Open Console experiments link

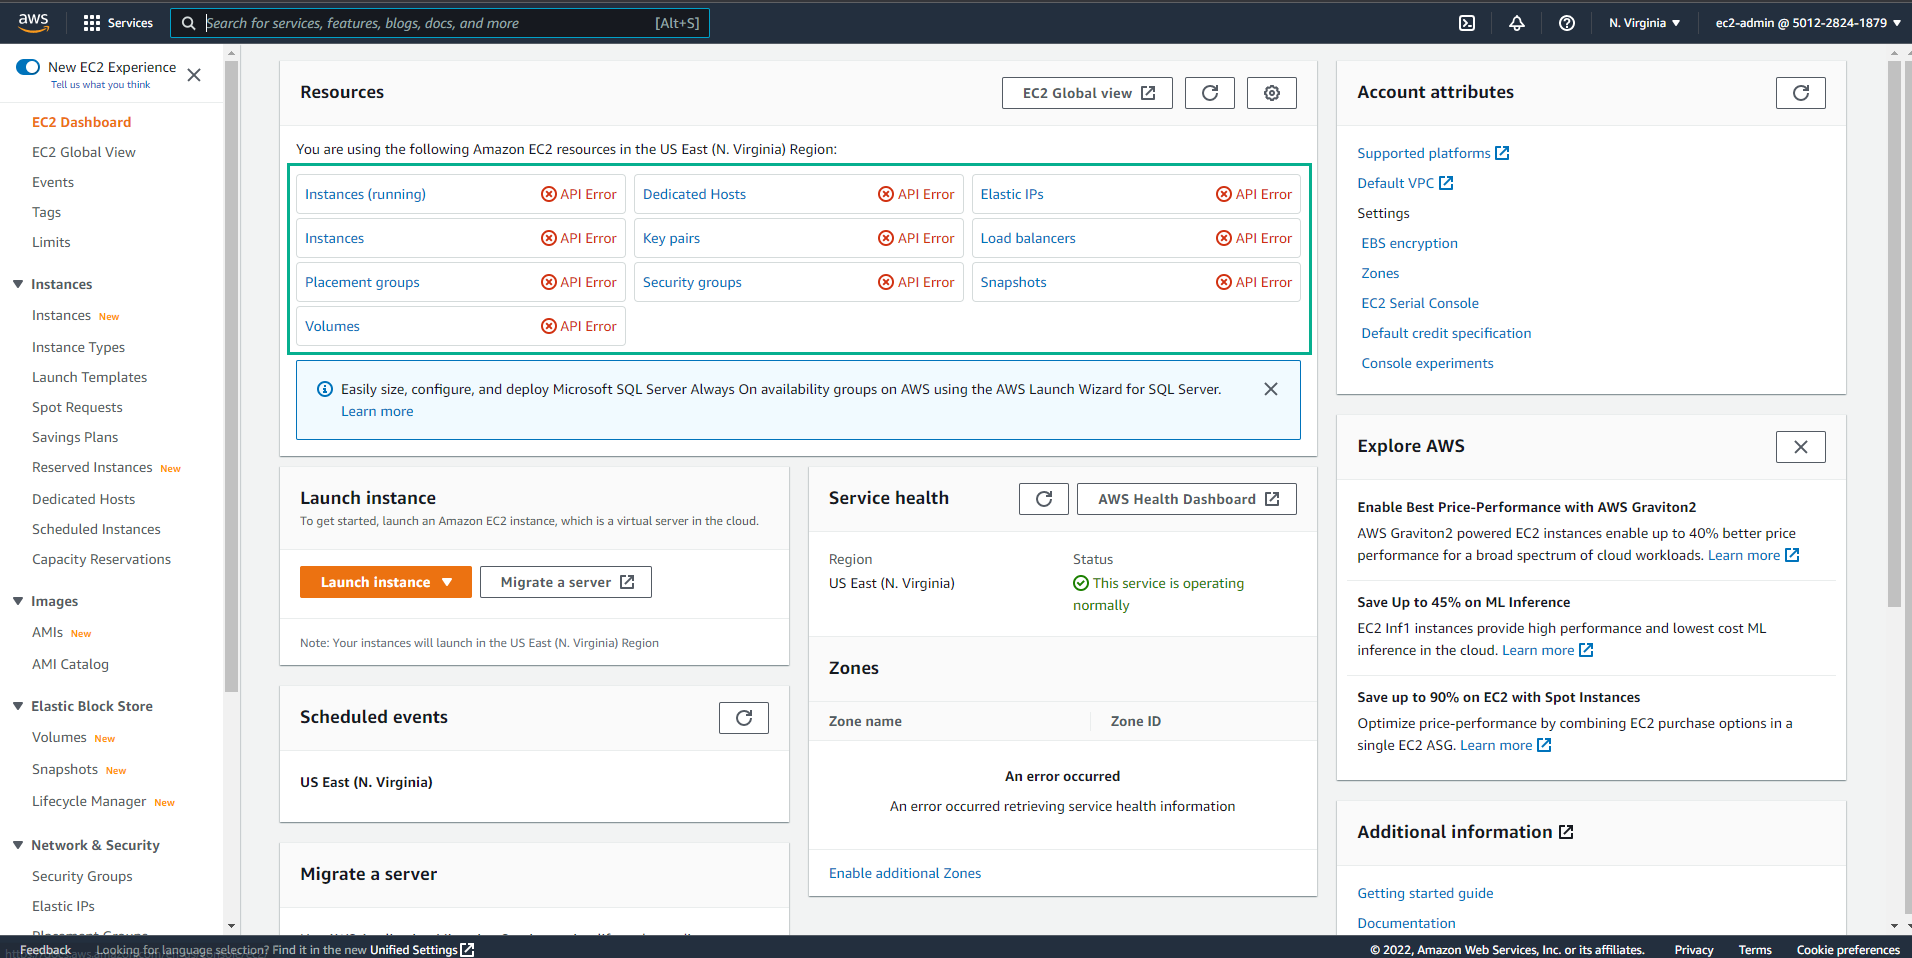pos(1427,363)
